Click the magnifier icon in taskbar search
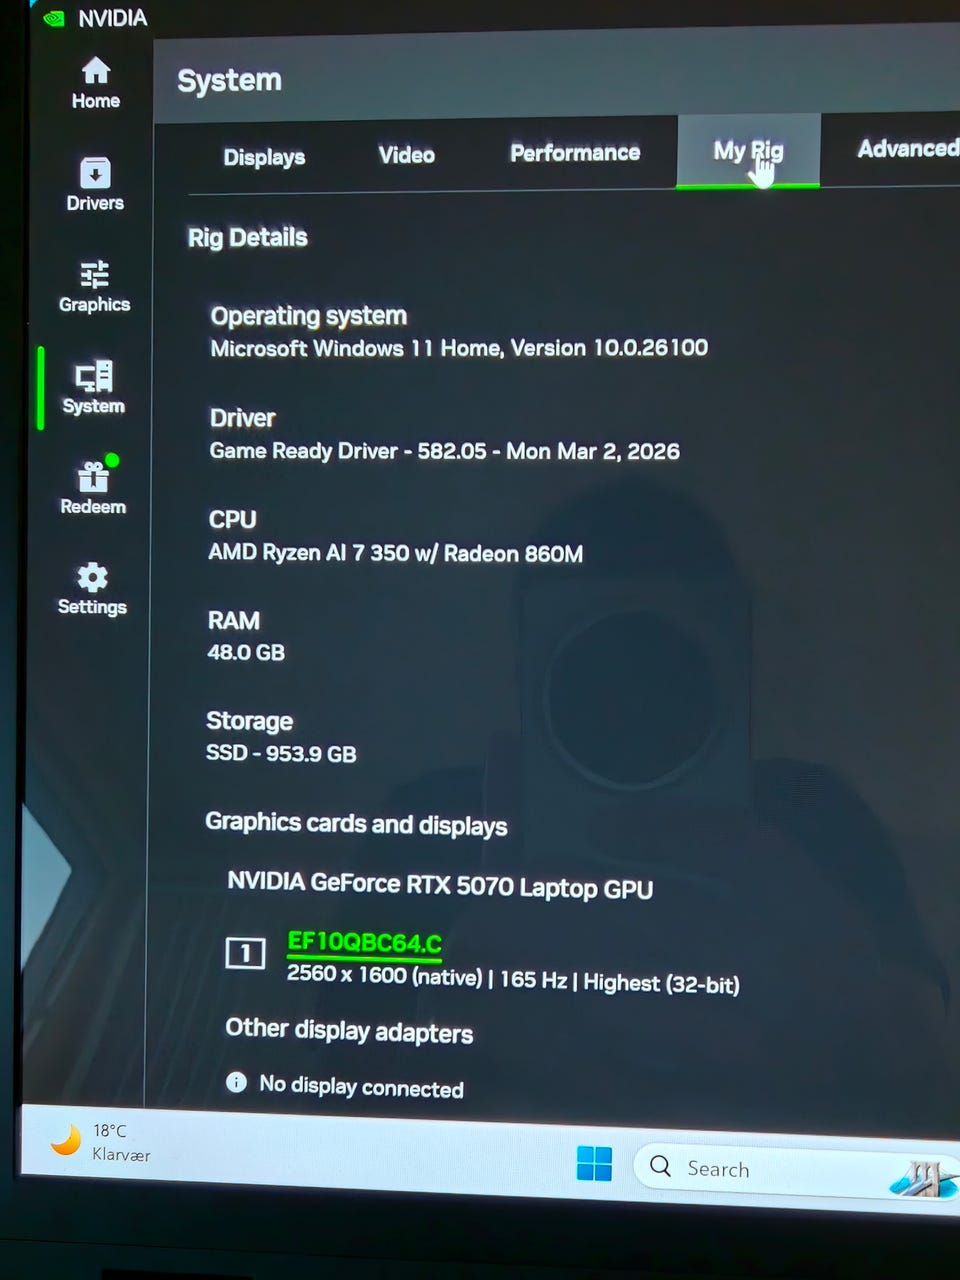Viewport: 960px width, 1280px height. point(660,1166)
